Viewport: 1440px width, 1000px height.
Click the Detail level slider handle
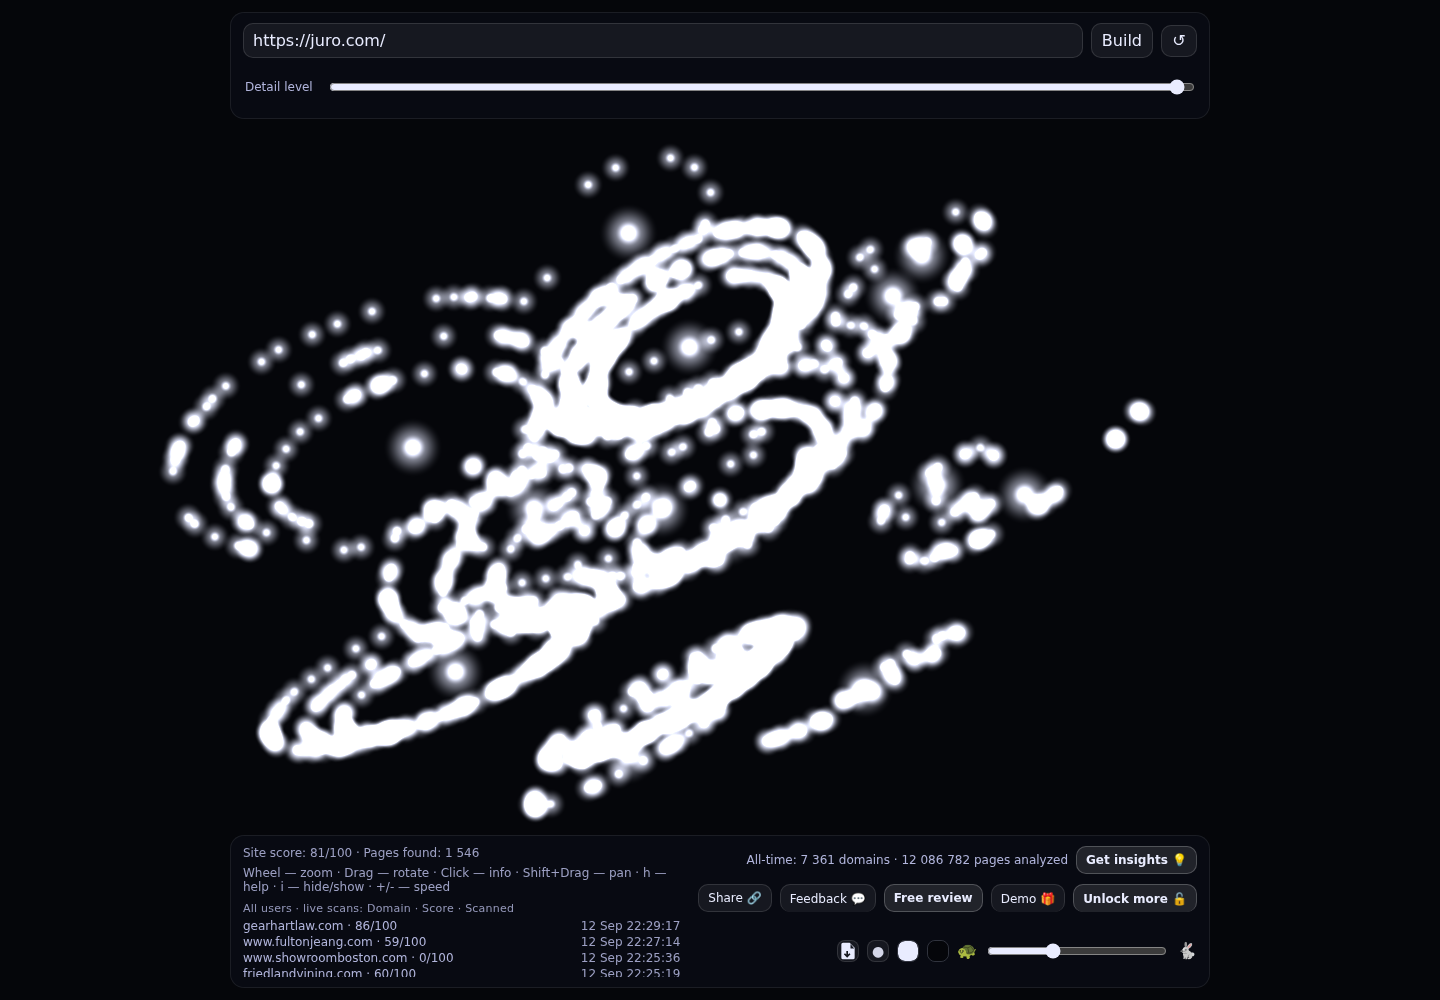(1177, 87)
